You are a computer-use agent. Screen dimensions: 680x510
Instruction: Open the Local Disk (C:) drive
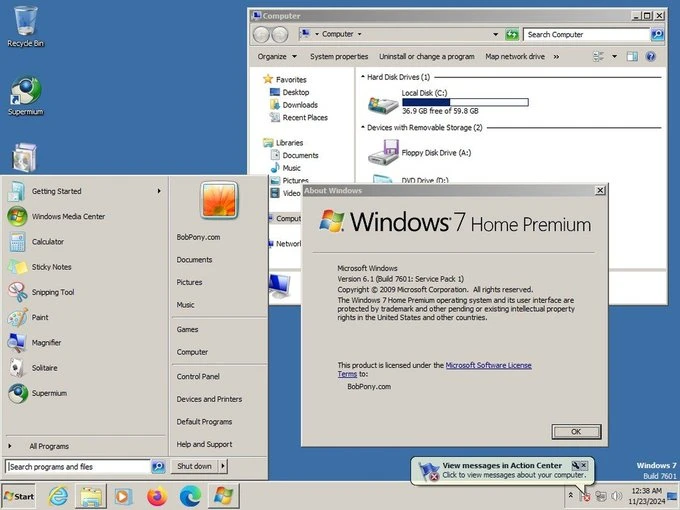pyautogui.click(x=425, y=93)
